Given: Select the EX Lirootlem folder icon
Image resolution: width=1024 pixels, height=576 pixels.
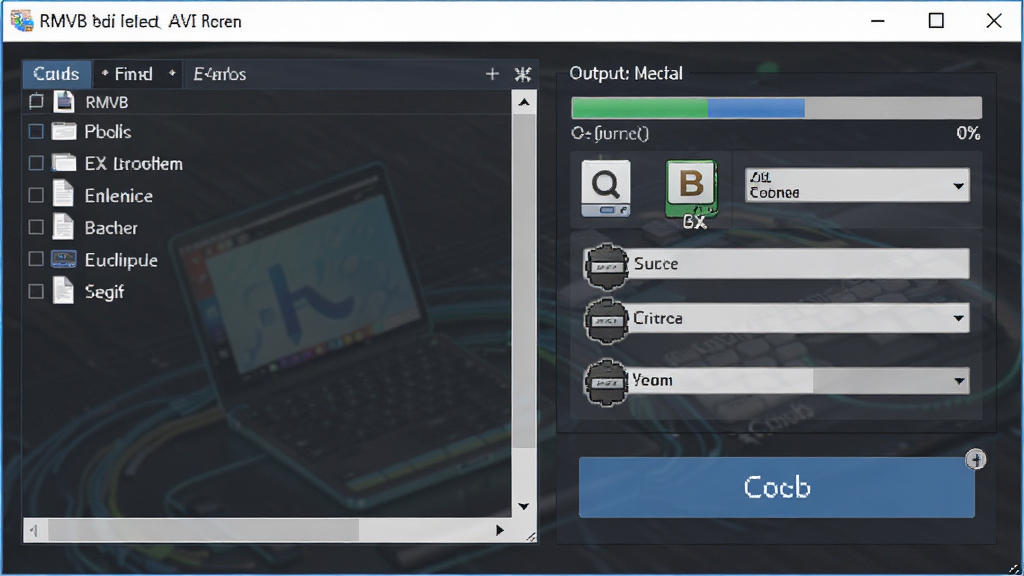Looking at the screenshot, I should click(x=64, y=163).
